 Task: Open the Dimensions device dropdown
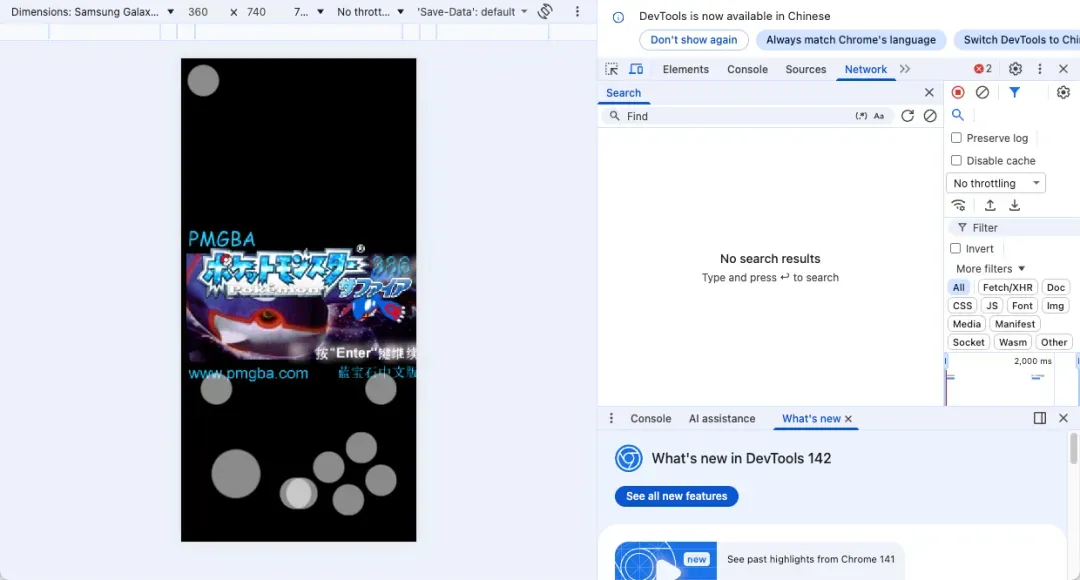coord(92,12)
